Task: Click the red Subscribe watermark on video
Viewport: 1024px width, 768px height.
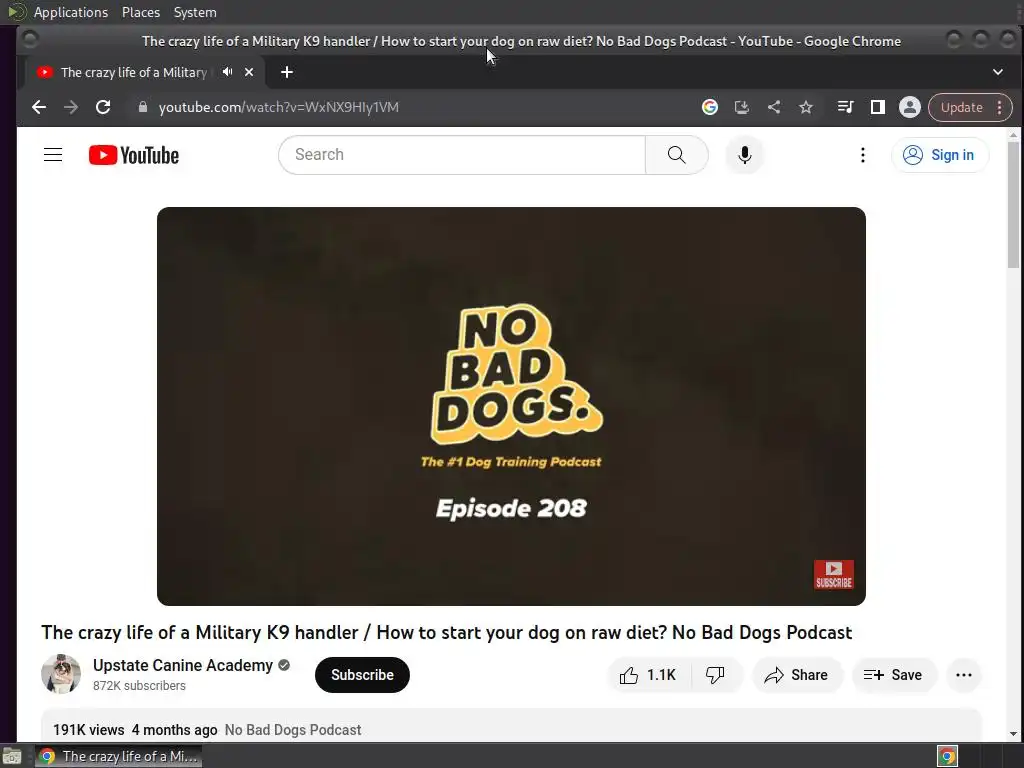Action: [x=834, y=575]
